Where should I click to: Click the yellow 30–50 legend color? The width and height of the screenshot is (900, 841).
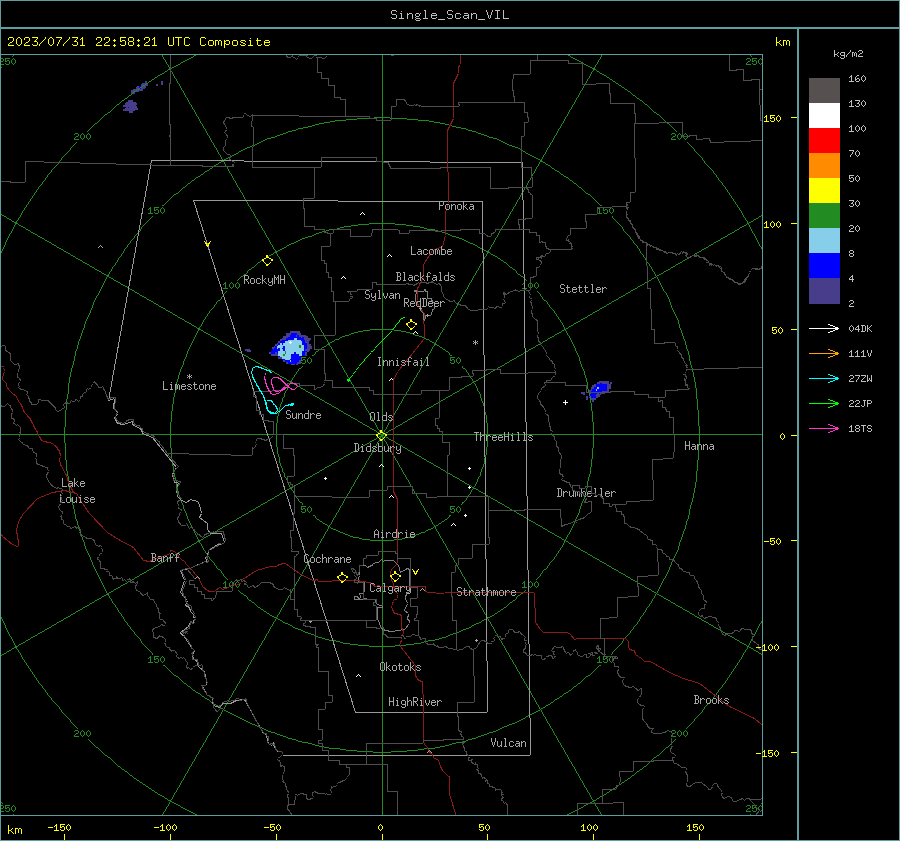[x=824, y=191]
